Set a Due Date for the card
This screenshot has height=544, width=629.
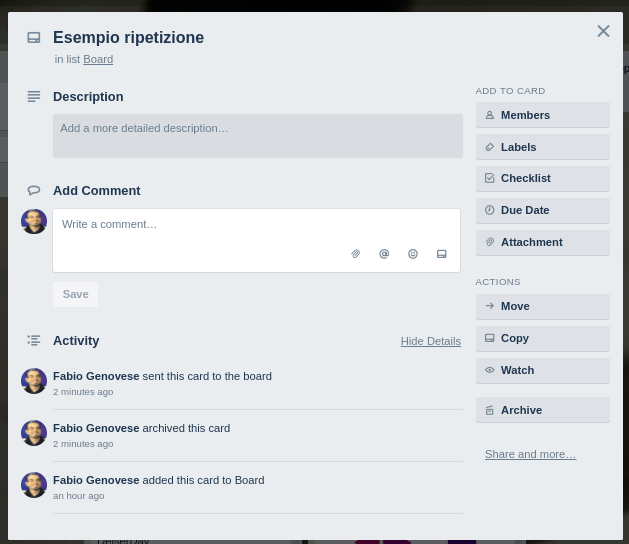(542, 210)
